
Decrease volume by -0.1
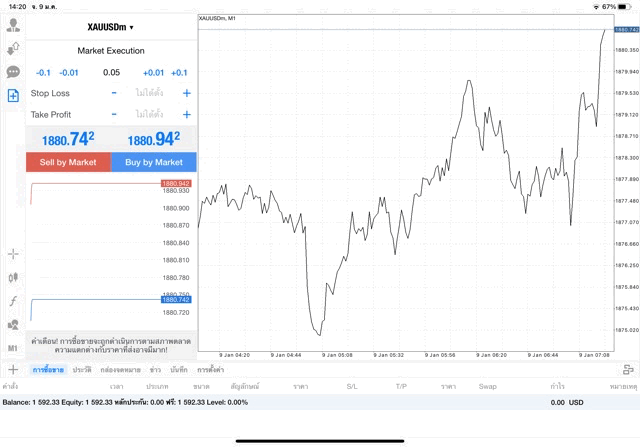43,73
